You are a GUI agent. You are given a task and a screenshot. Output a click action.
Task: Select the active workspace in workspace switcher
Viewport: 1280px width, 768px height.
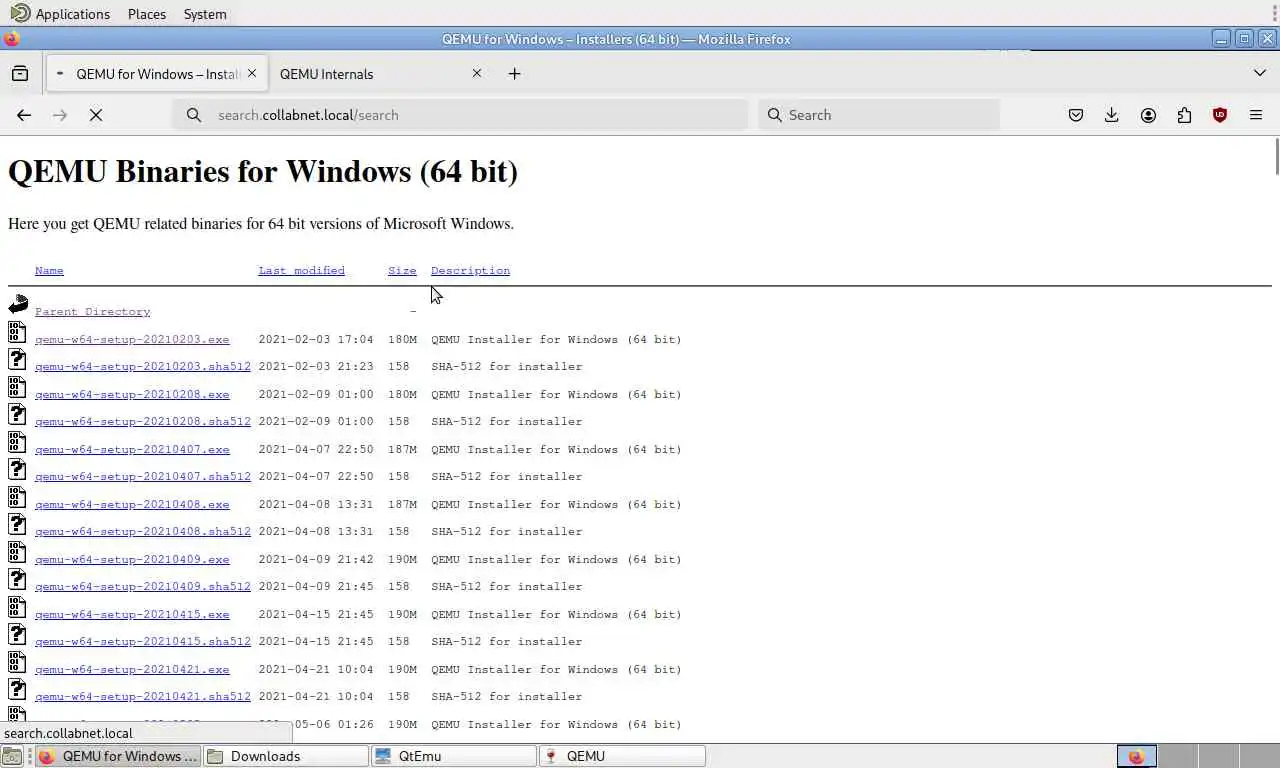pyautogui.click(x=1137, y=756)
